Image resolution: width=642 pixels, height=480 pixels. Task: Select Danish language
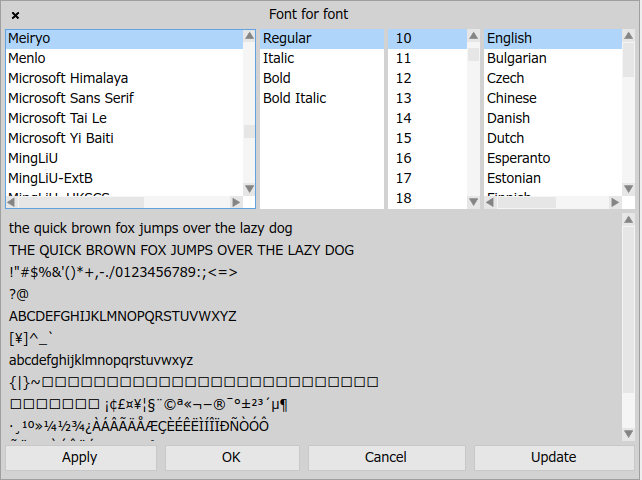(x=553, y=118)
